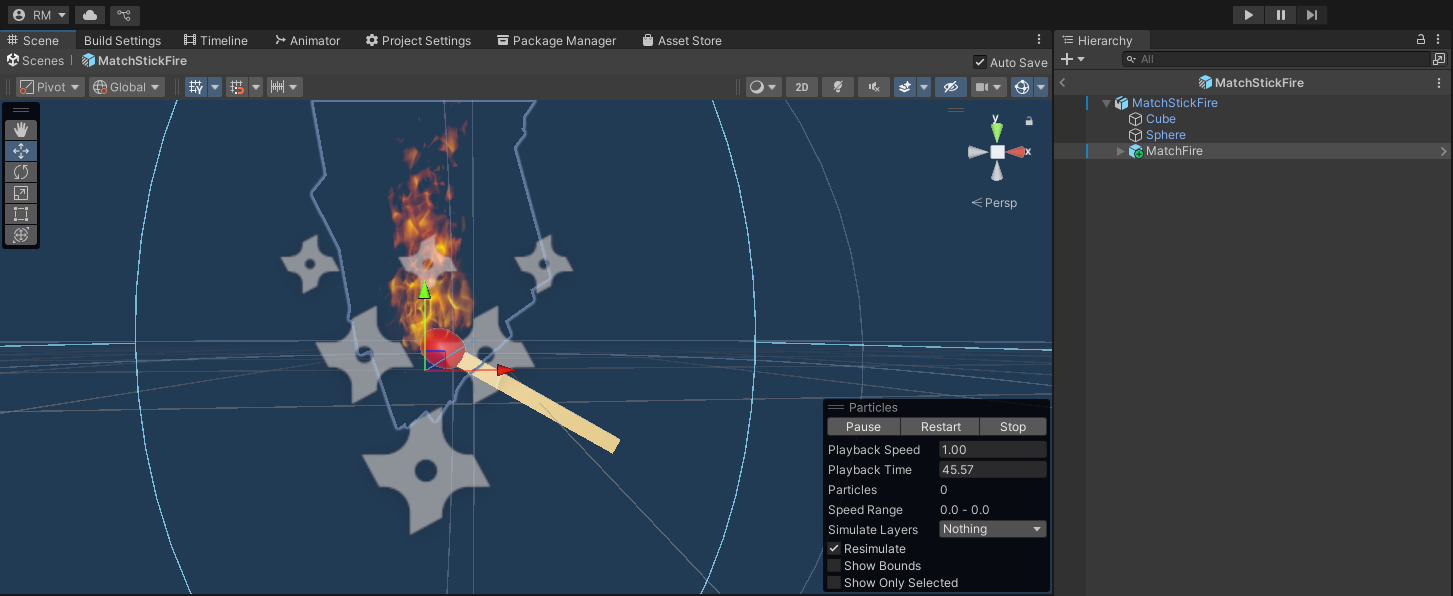Click the Playback Speed input field
Image resolution: width=1453 pixels, height=596 pixels.
click(992, 450)
